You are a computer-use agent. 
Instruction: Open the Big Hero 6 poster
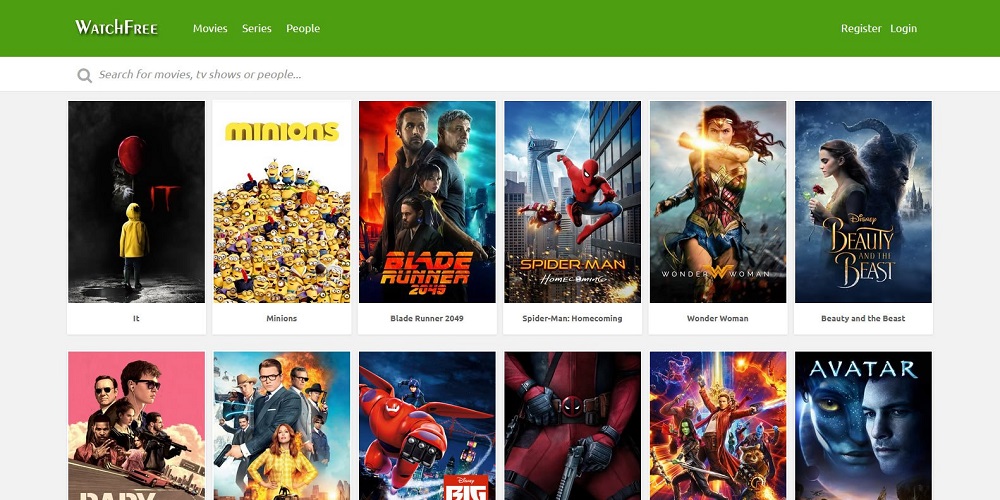427,425
